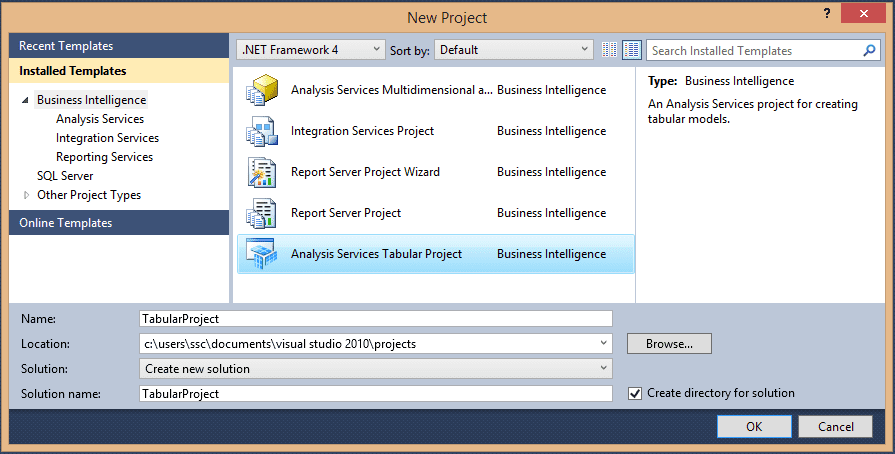895x454 pixels.
Task: Open the Online Templates section
Action: coord(119,223)
